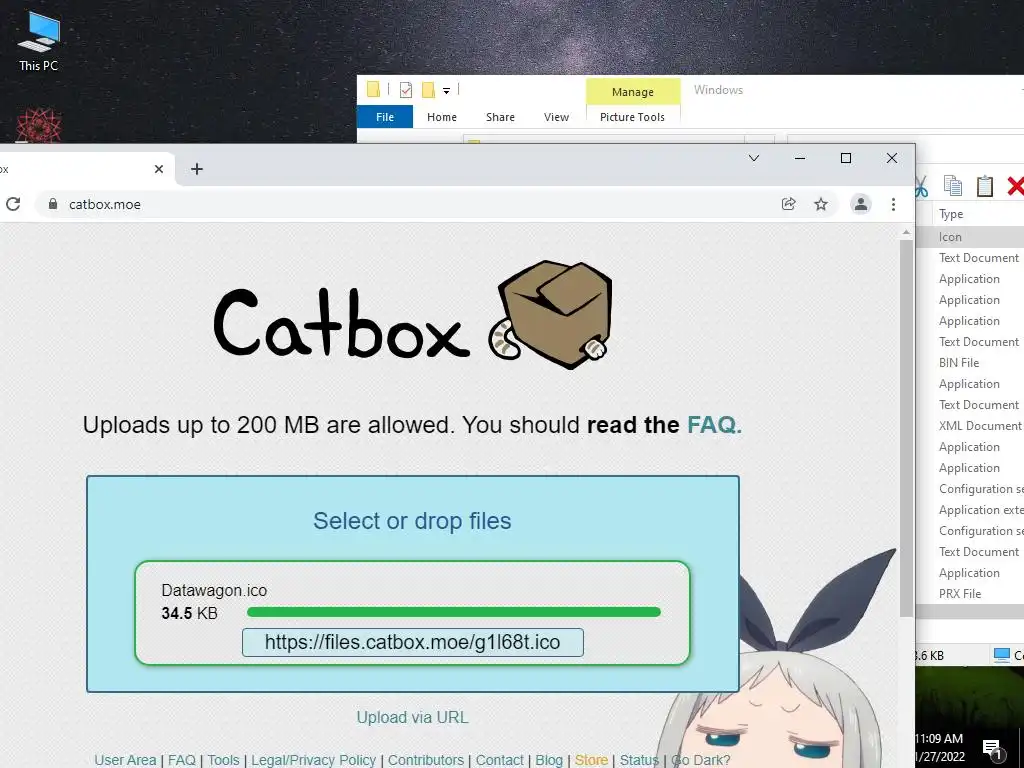Click the red Delete X in Explorer
This screenshot has width=1024, height=768.
coord(1016,186)
